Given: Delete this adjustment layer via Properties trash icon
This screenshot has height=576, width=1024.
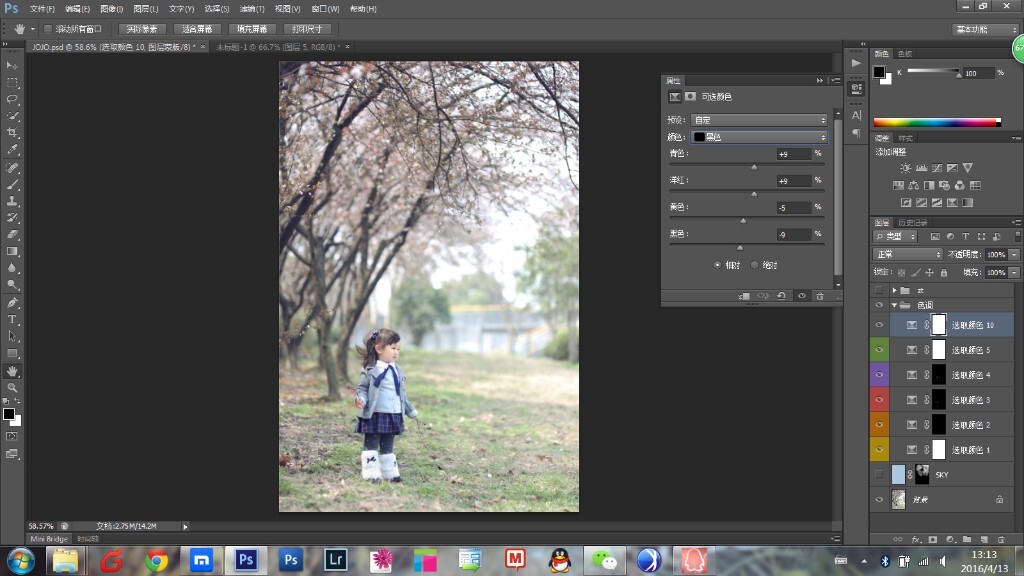Looking at the screenshot, I should coord(820,296).
